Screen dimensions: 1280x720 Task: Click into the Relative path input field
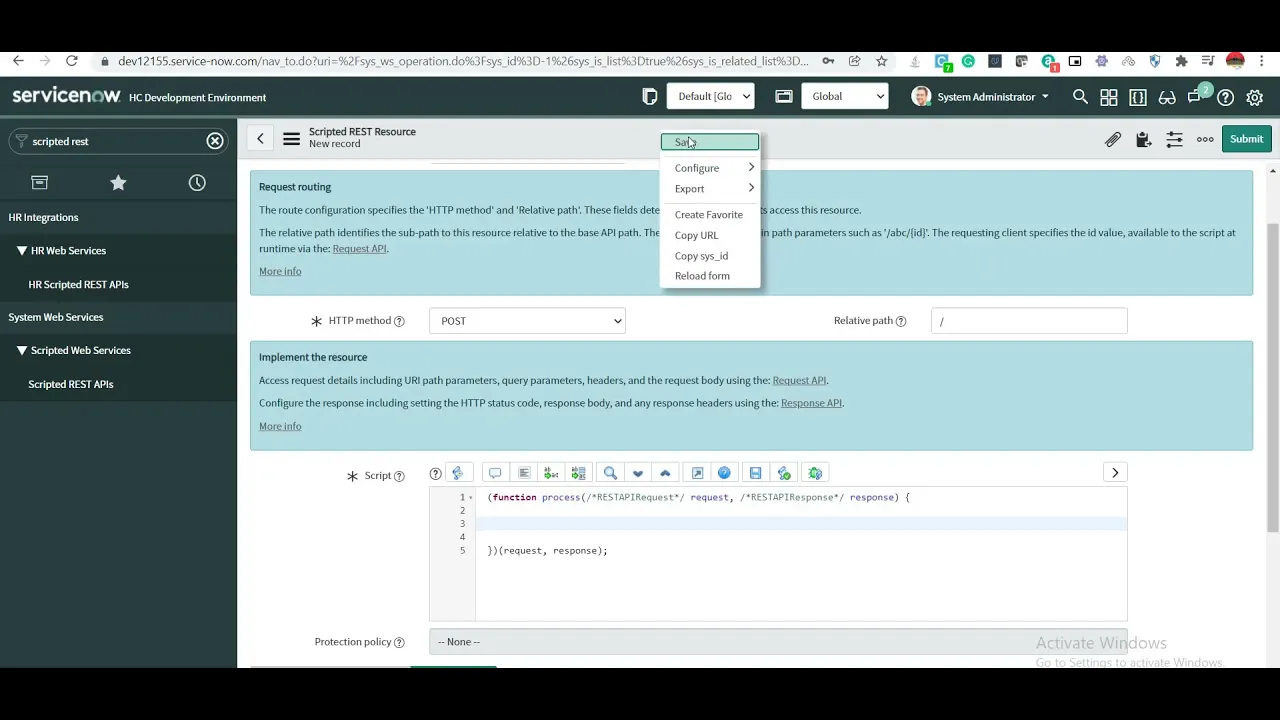point(1029,321)
